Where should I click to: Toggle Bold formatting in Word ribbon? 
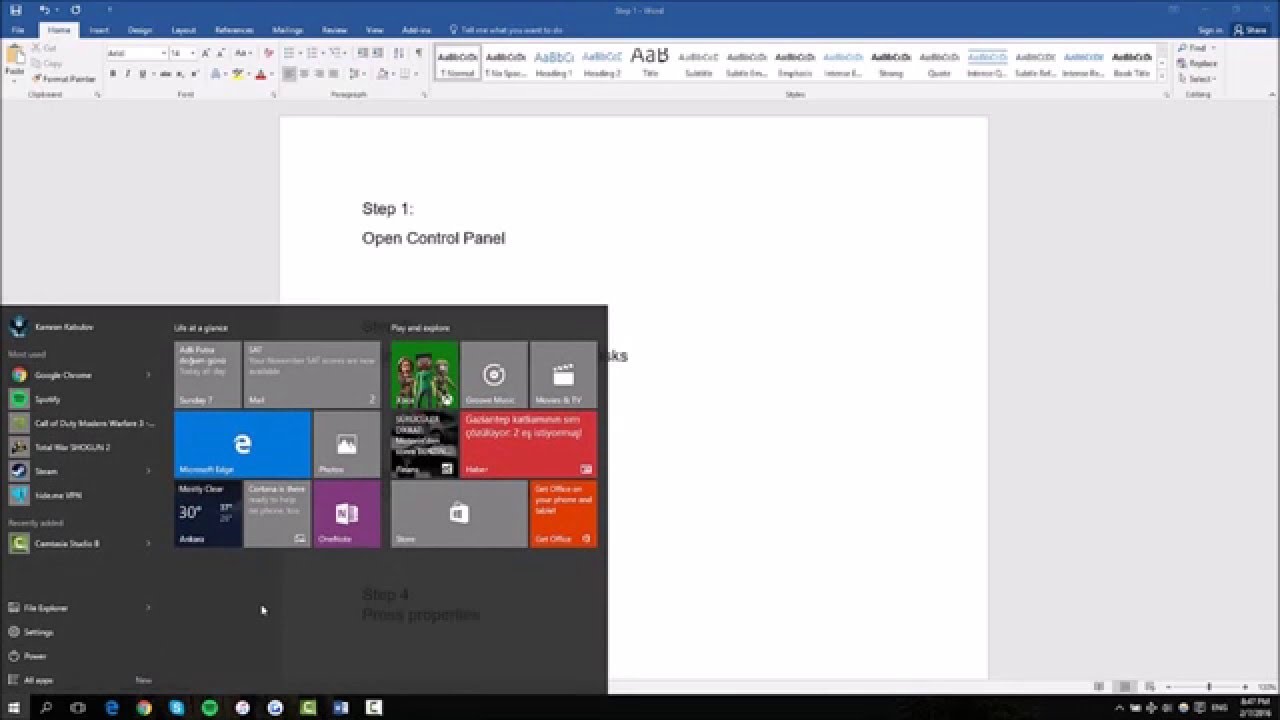point(113,74)
